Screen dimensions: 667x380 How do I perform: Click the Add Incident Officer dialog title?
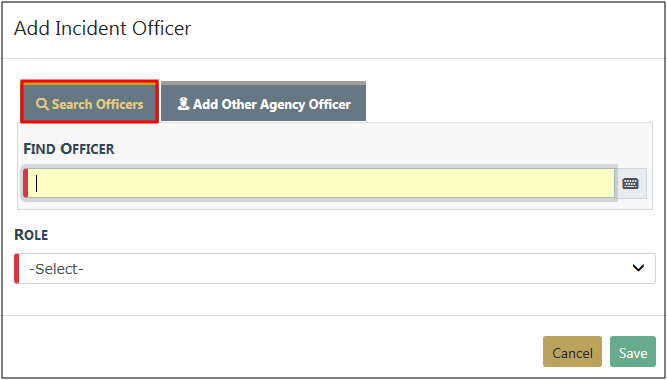pyautogui.click(x=103, y=29)
